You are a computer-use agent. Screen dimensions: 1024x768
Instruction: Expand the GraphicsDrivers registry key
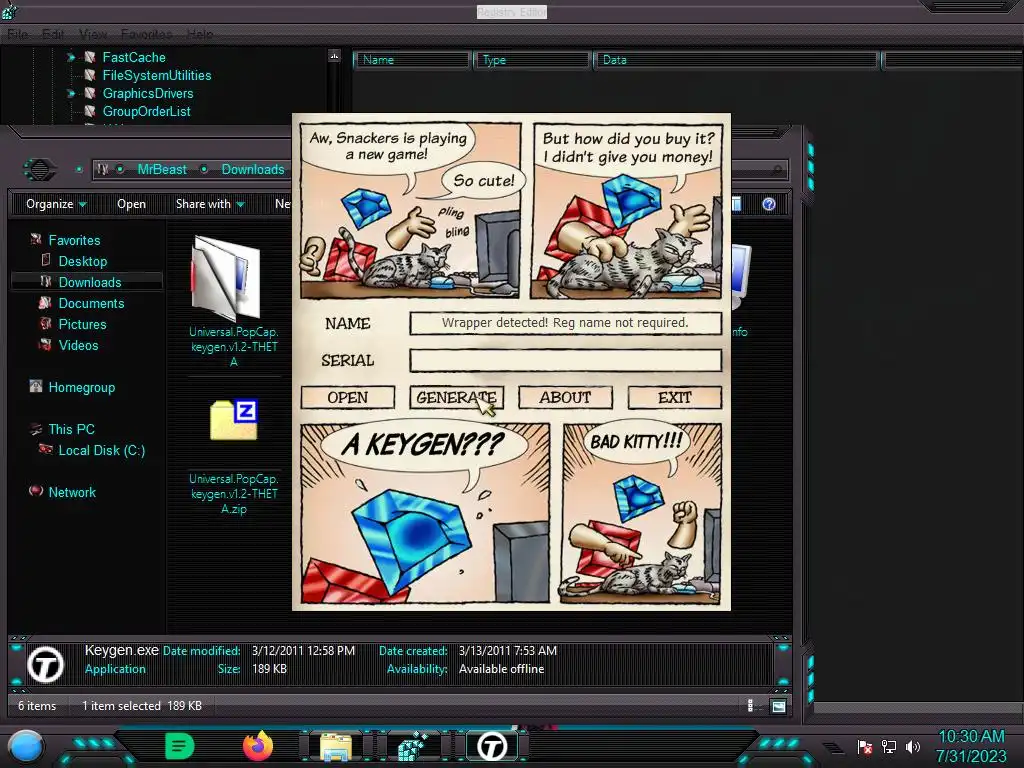tap(71, 93)
